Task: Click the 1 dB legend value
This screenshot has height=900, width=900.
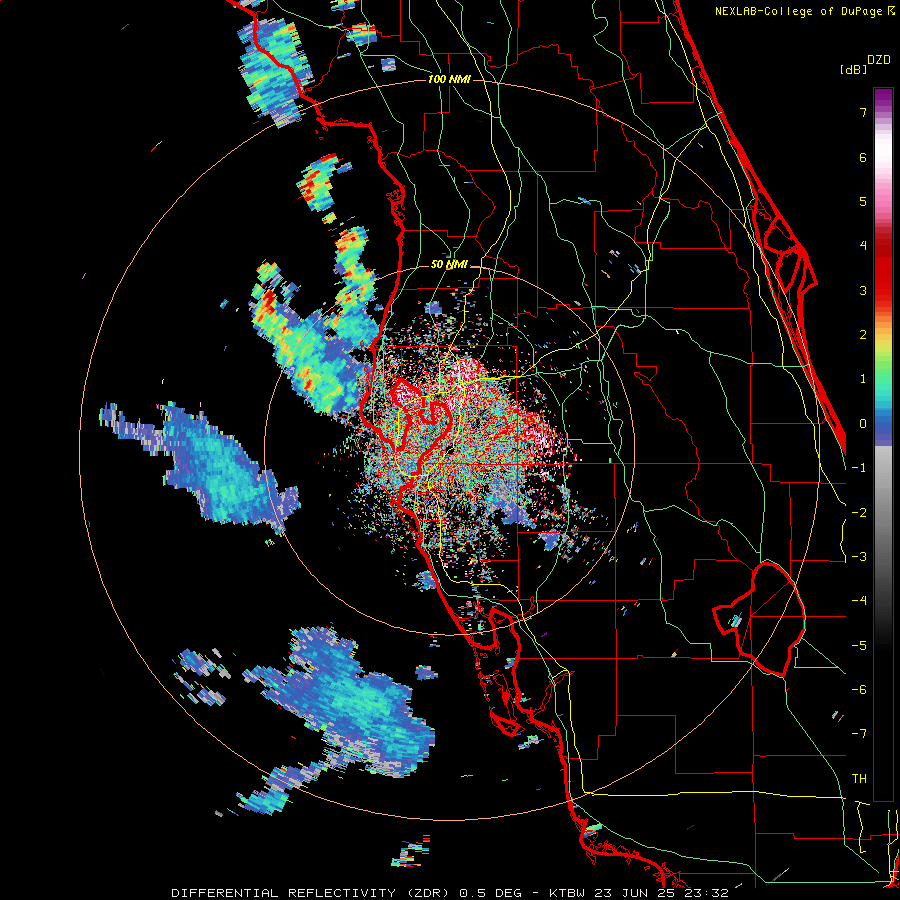Action: pos(863,379)
